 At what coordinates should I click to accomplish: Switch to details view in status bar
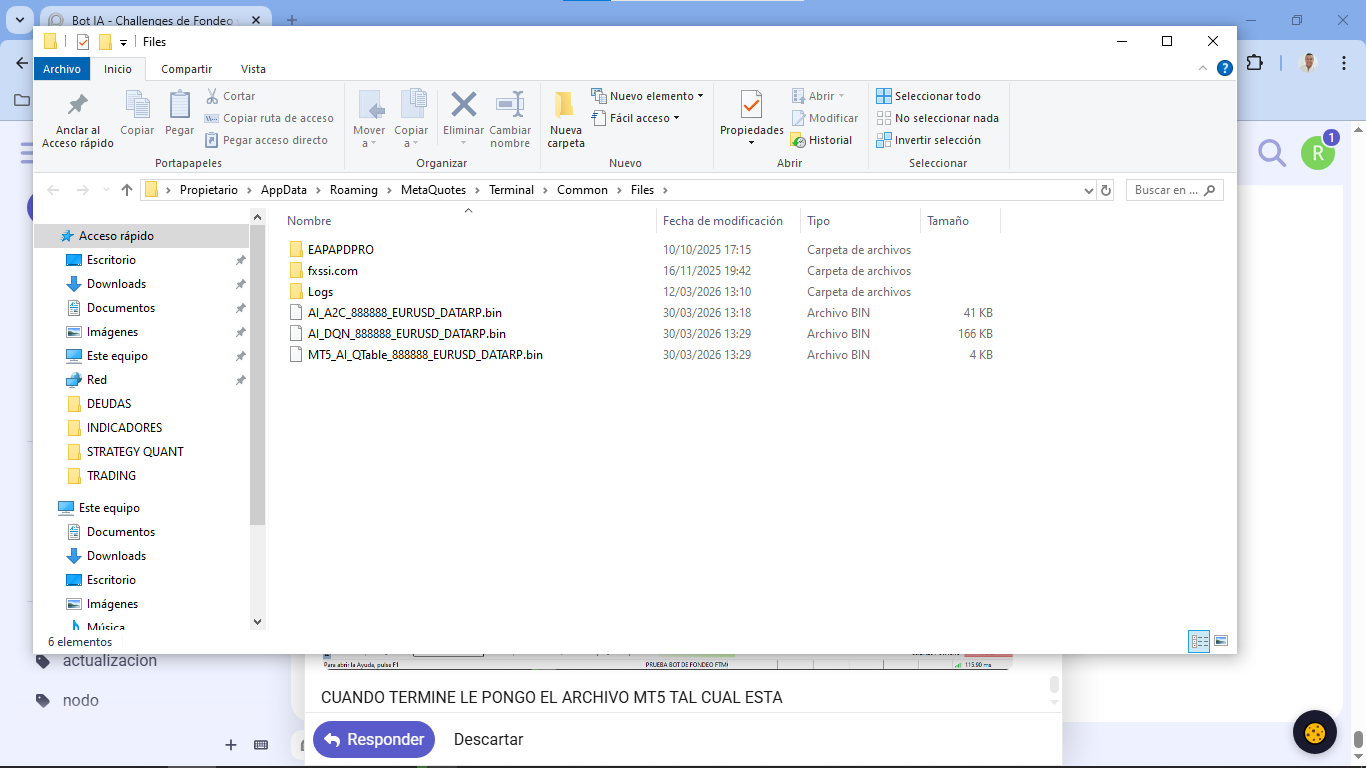[x=1198, y=641]
